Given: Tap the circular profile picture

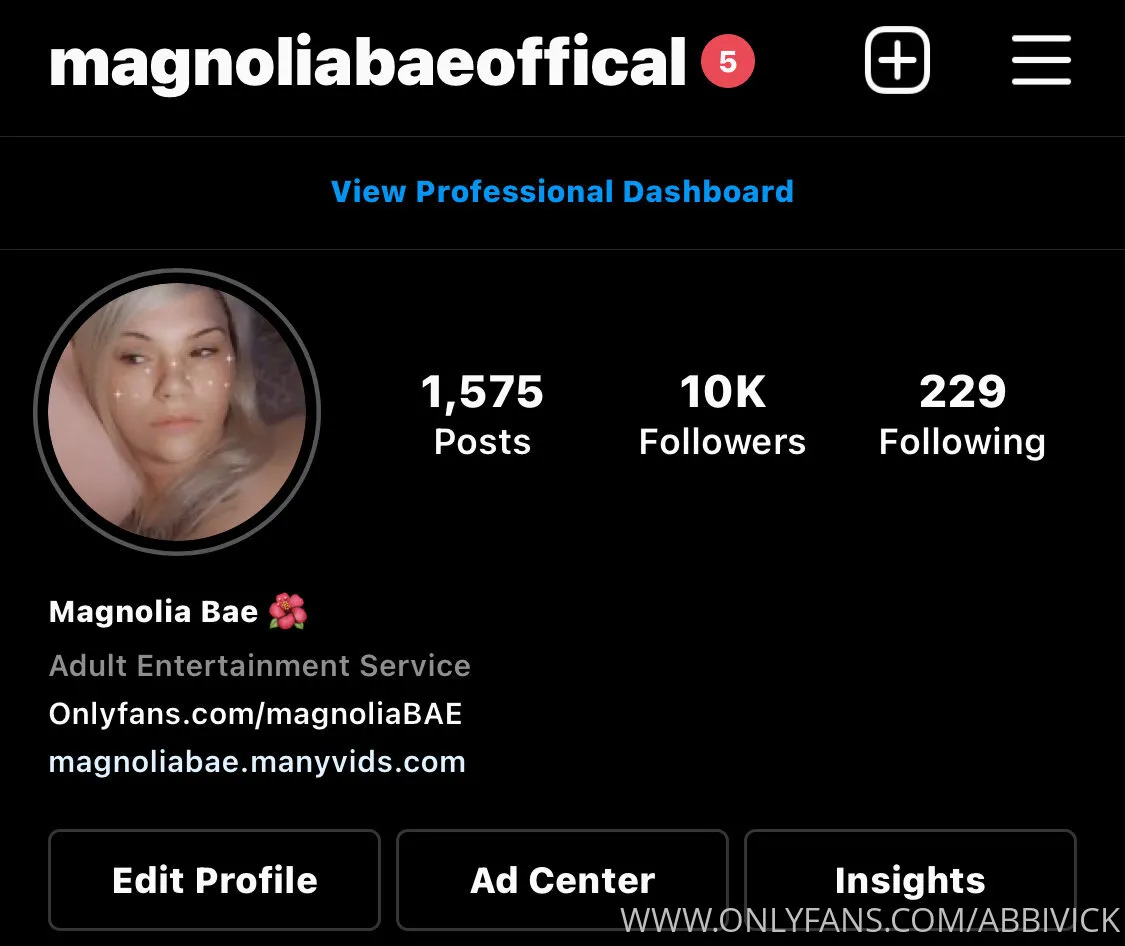Looking at the screenshot, I should pos(177,412).
